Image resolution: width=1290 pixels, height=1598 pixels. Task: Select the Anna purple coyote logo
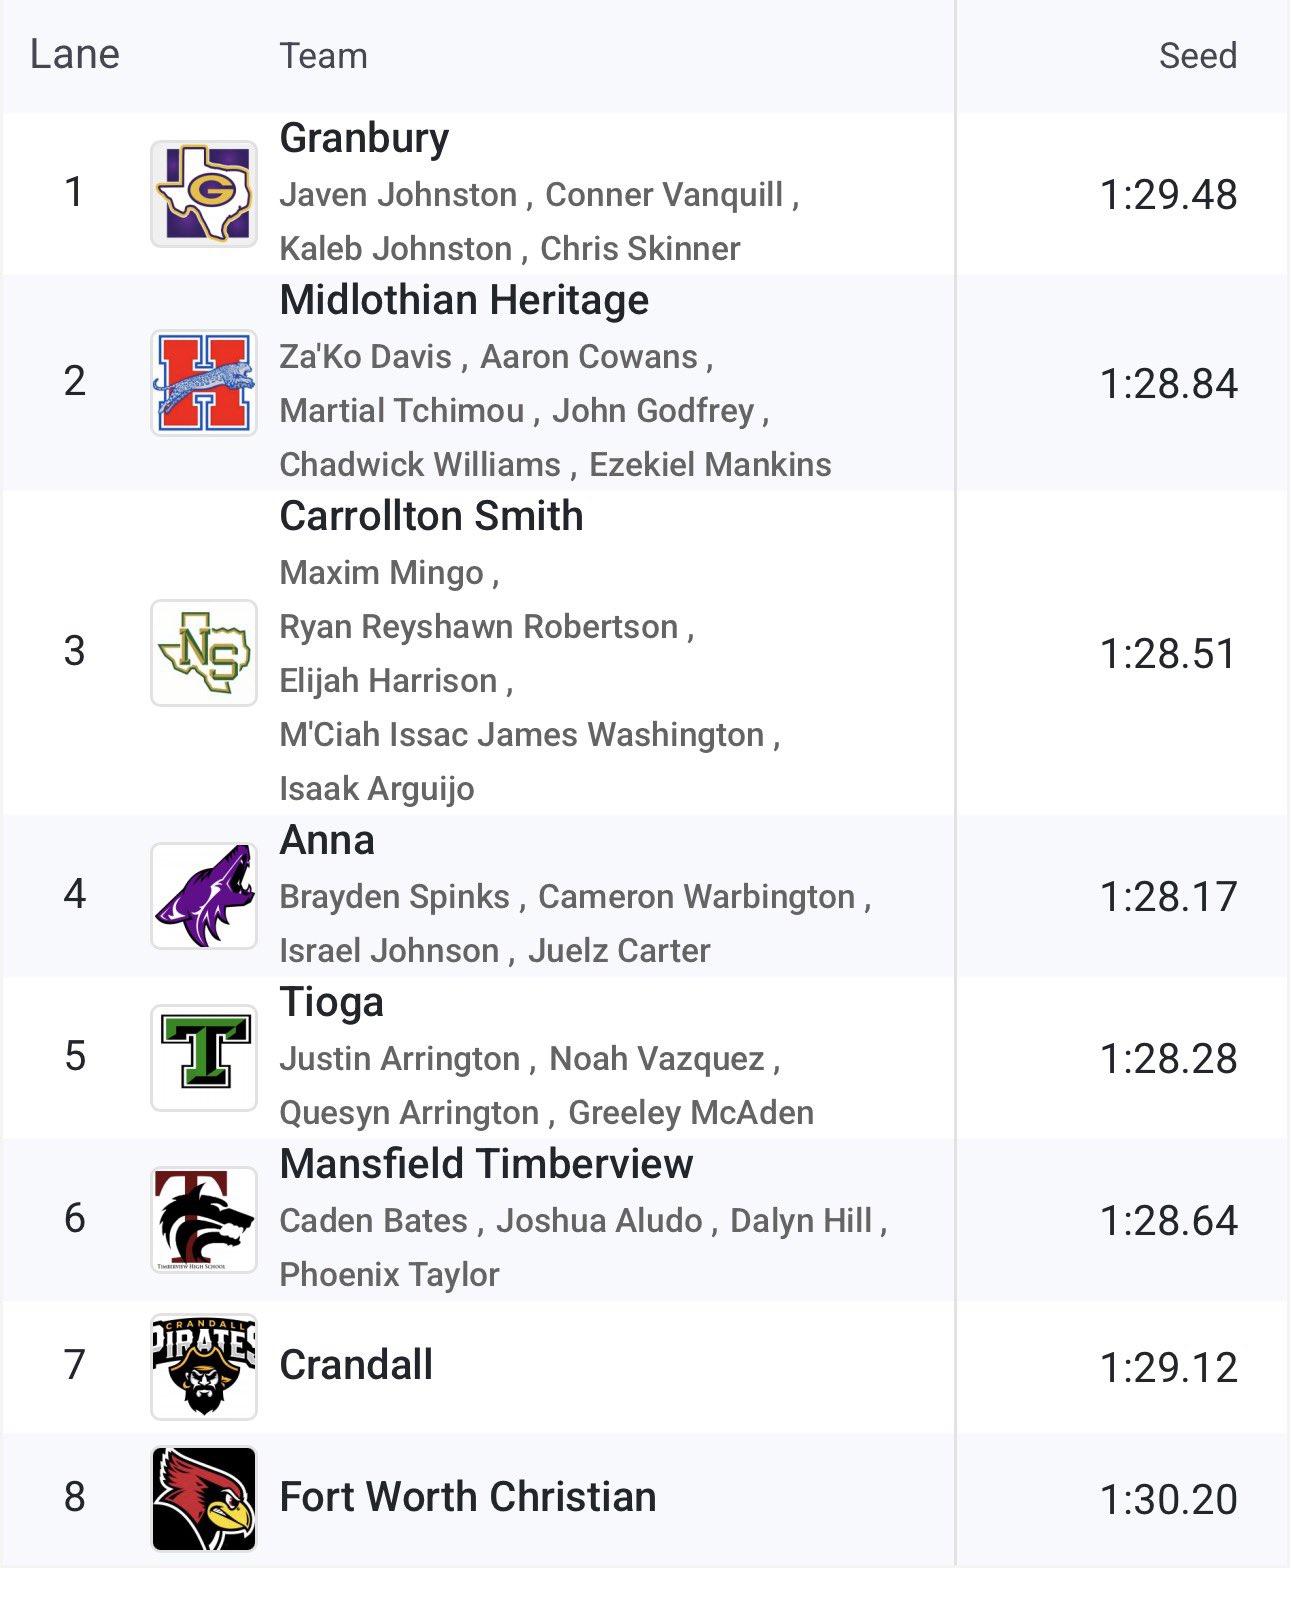point(204,896)
